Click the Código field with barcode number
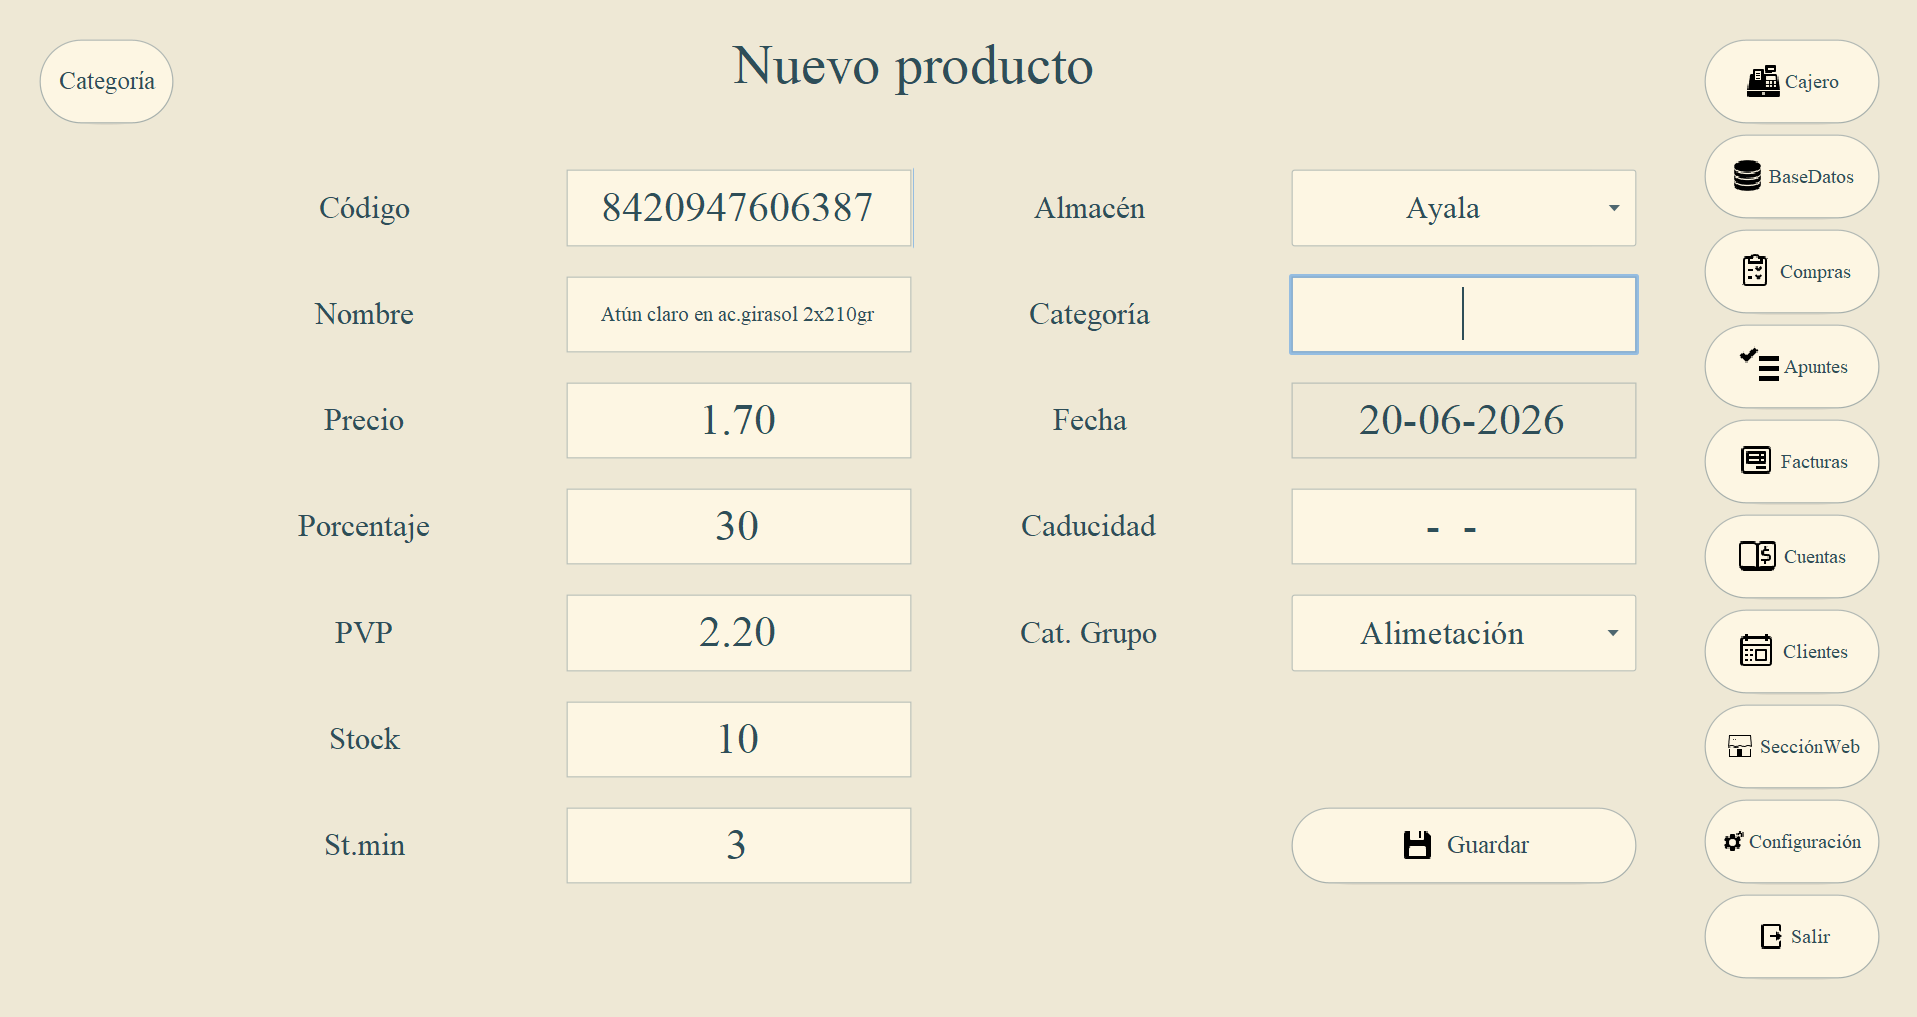 point(739,208)
